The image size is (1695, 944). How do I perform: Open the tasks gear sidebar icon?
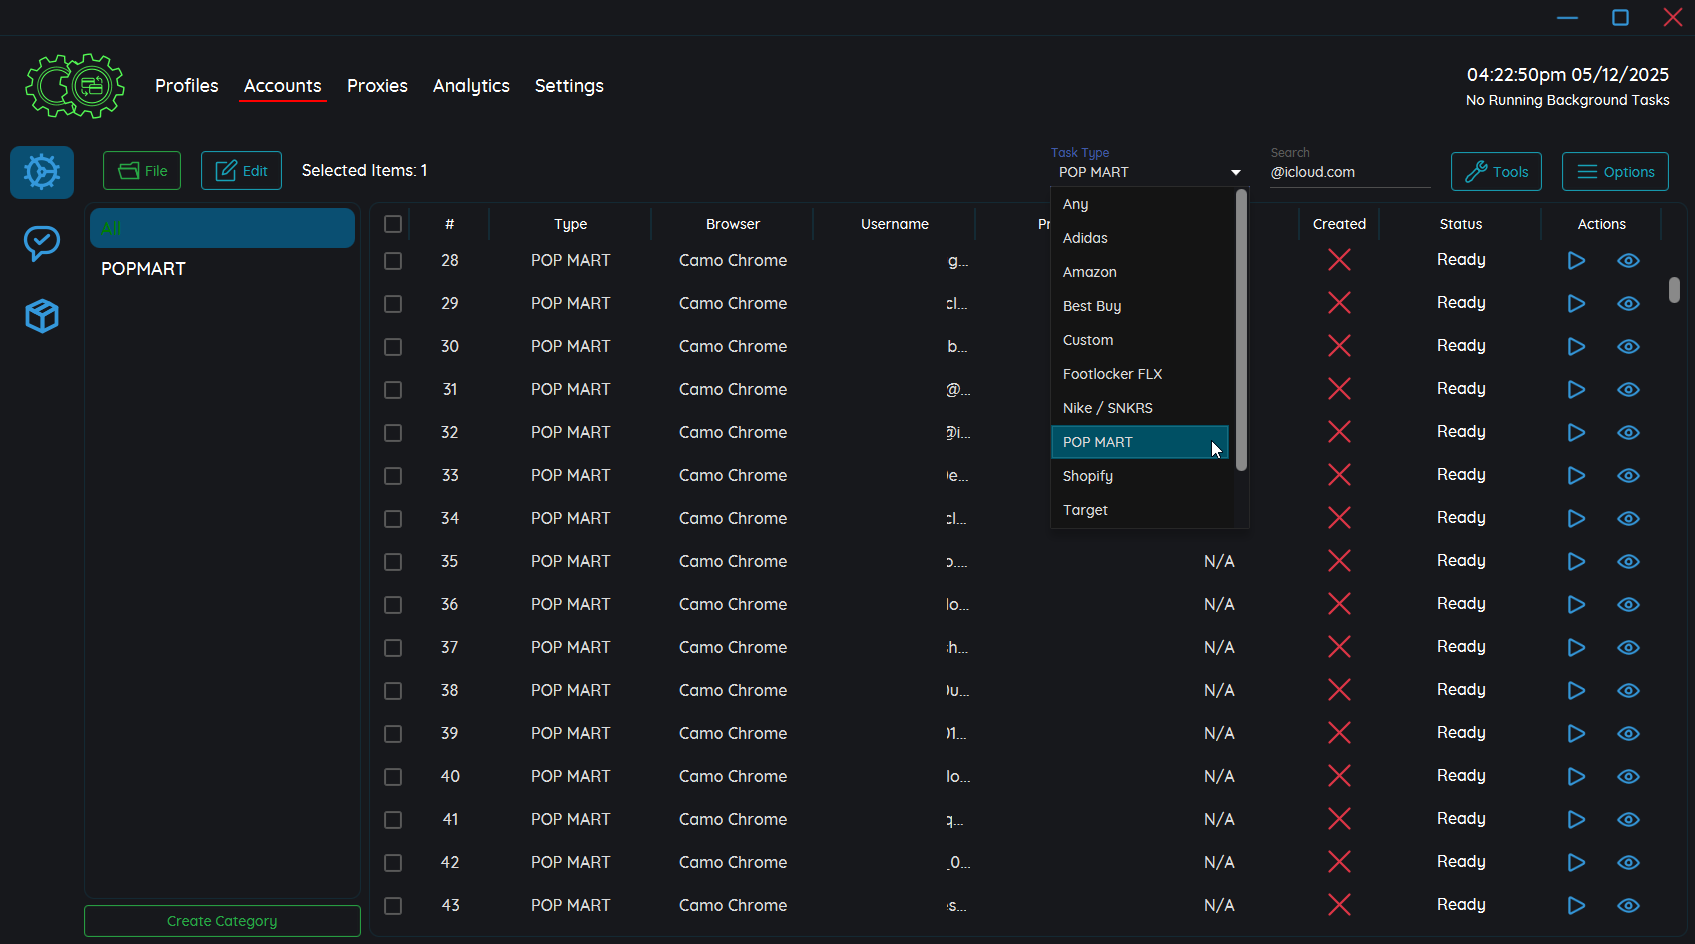pyautogui.click(x=42, y=172)
